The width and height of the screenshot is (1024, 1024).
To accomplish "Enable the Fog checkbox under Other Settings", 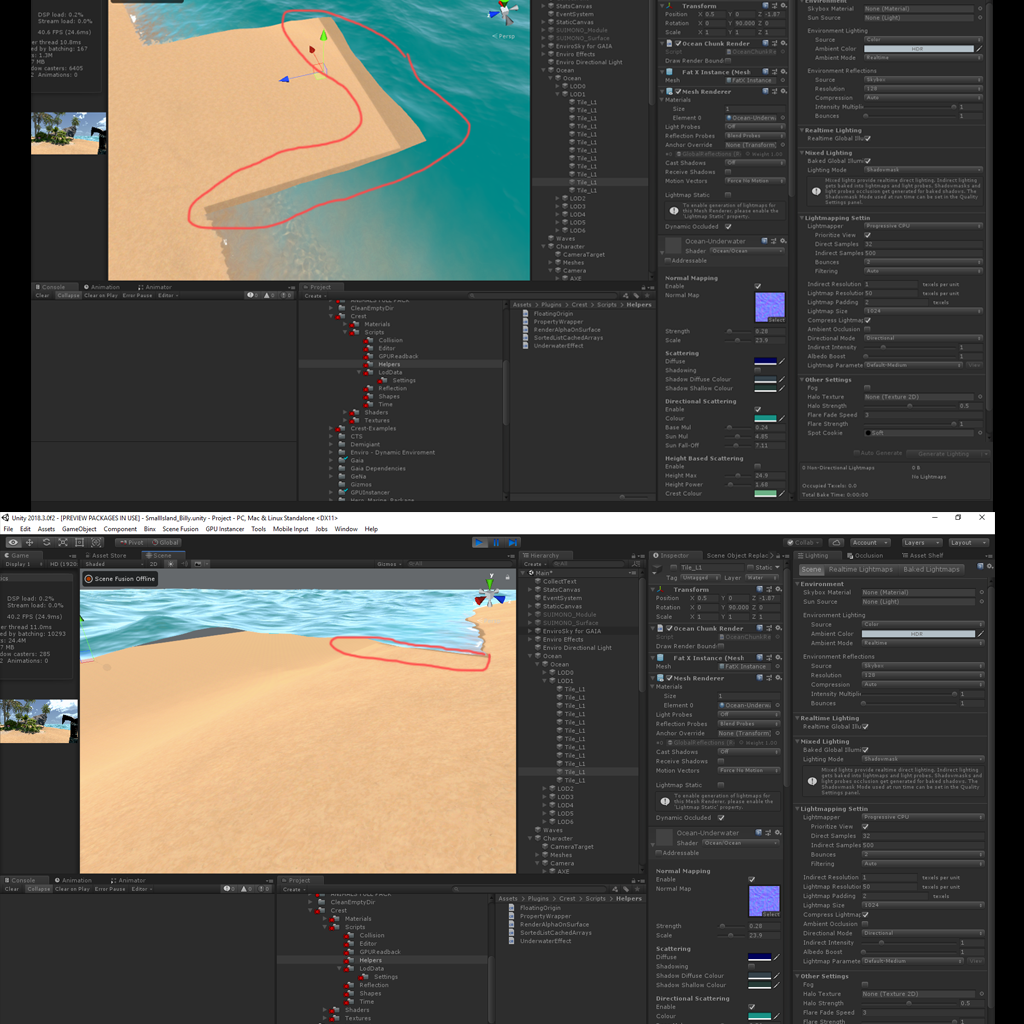I will coord(865,984).
